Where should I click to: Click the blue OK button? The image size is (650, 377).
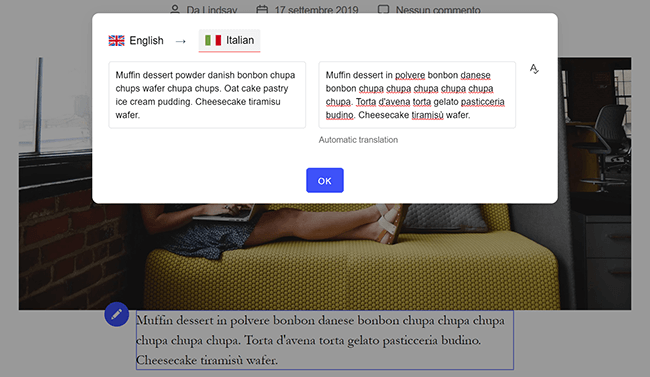point(325,180)
